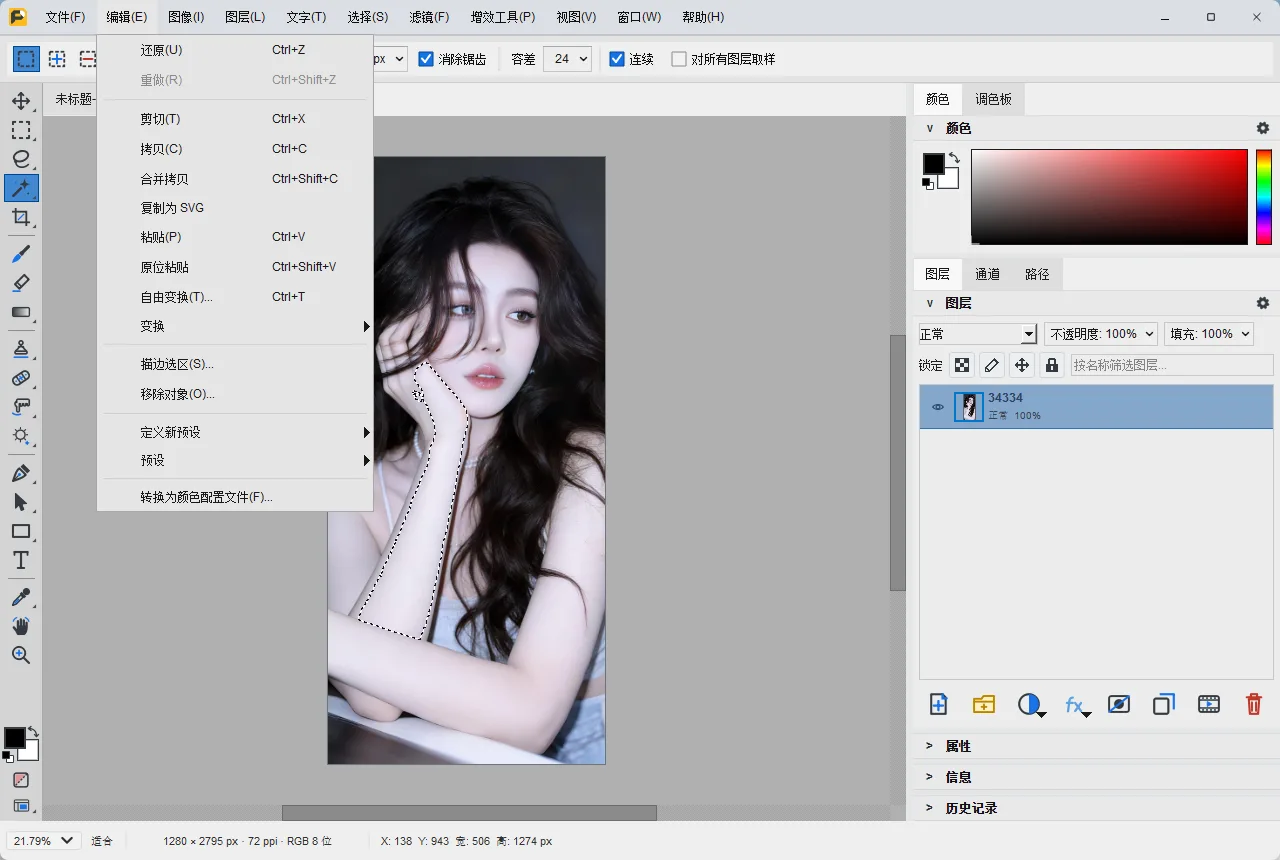The image size is (1280, 860).
Task: Select the Brush tool
Action: pos(21,254)
